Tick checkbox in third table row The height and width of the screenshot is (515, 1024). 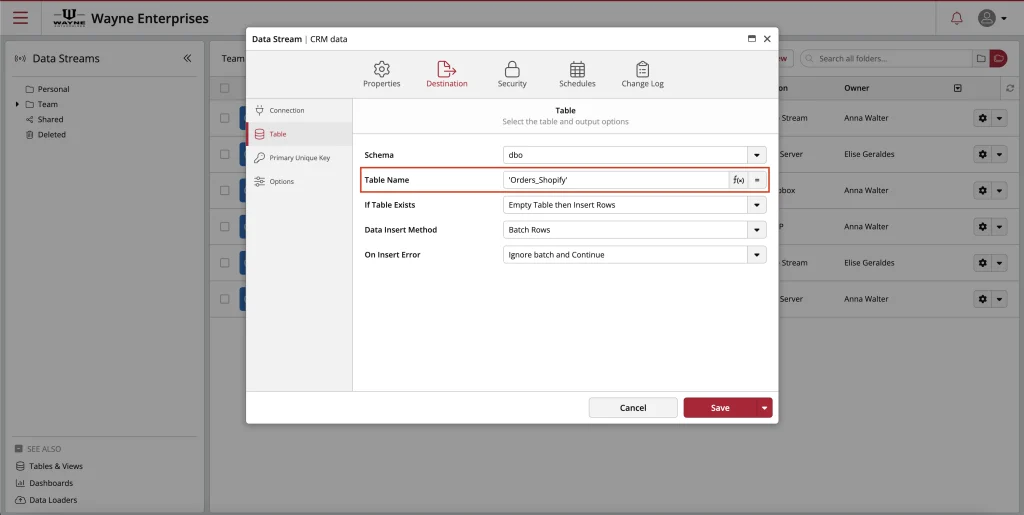click(x=225, y=191)
